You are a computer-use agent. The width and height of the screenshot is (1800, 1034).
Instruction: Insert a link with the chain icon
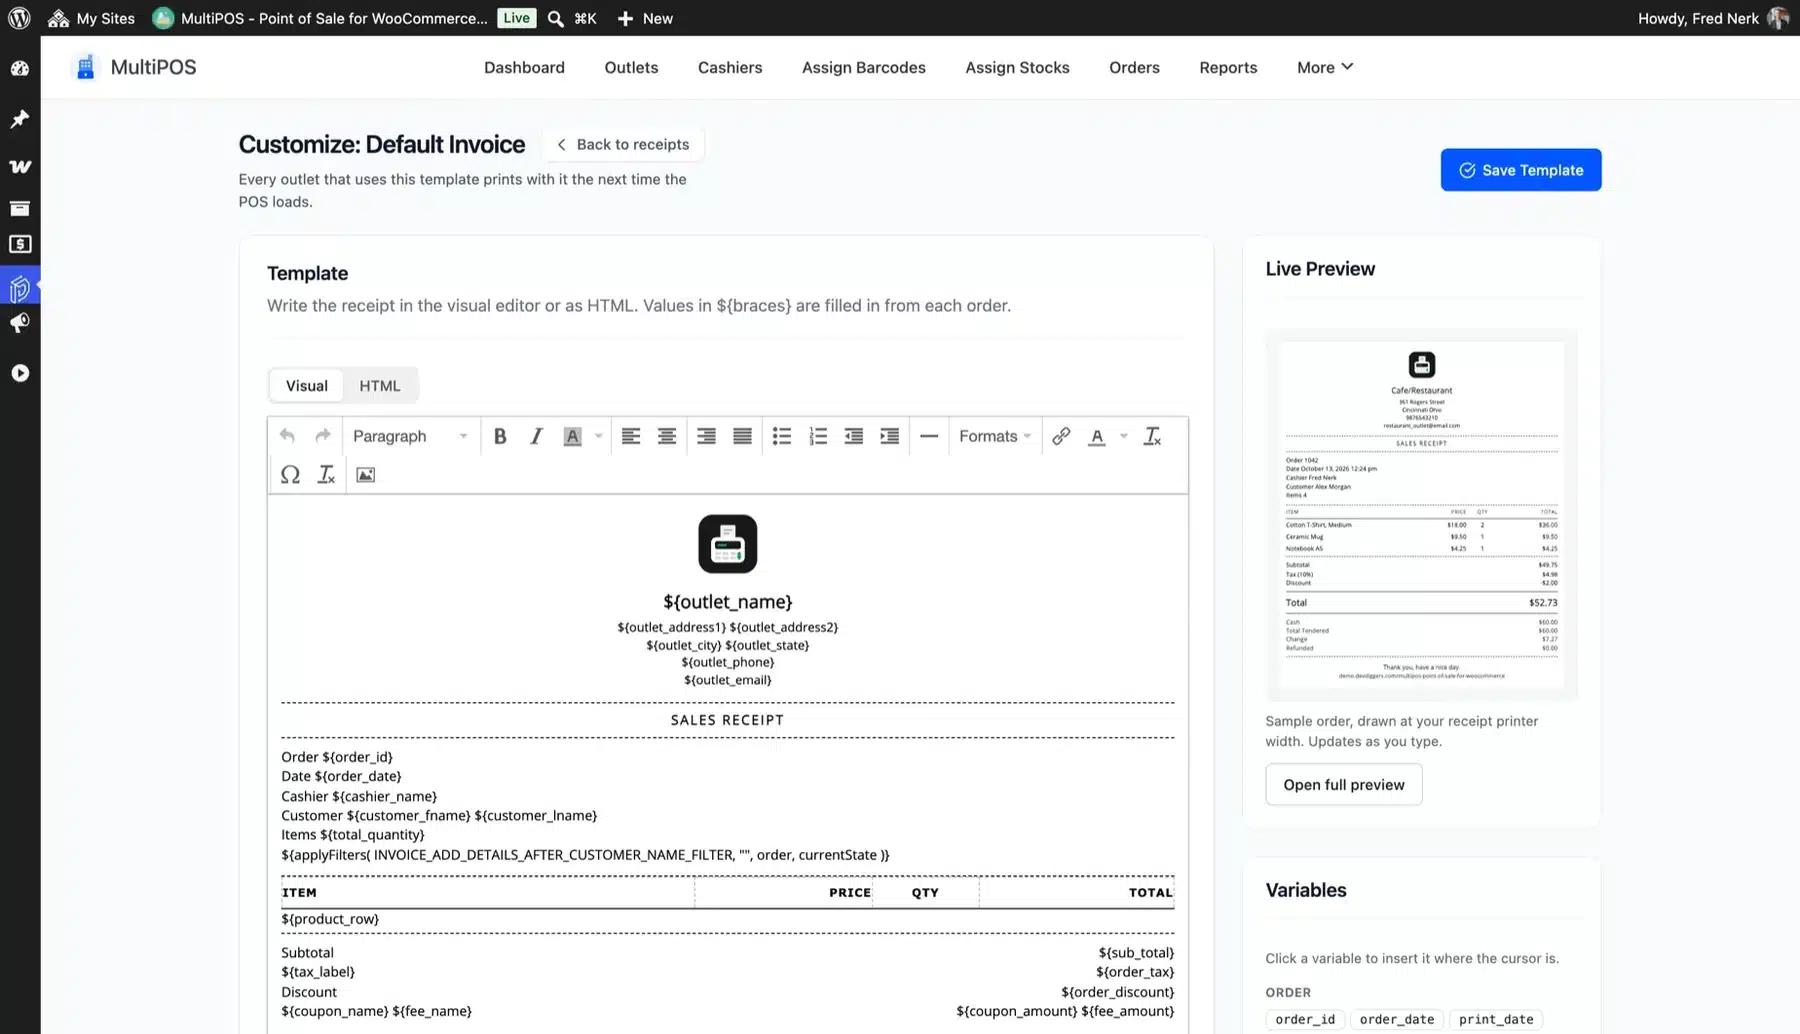(1061, 436)
